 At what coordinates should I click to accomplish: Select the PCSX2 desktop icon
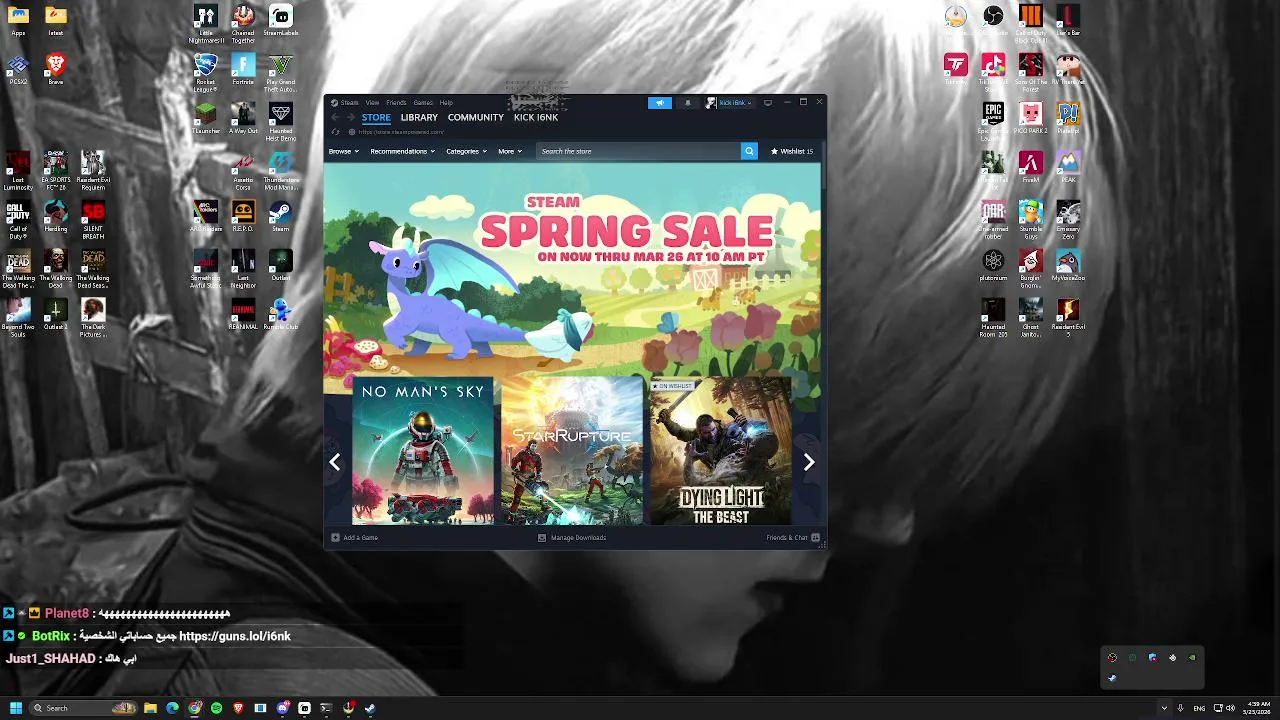18,70
